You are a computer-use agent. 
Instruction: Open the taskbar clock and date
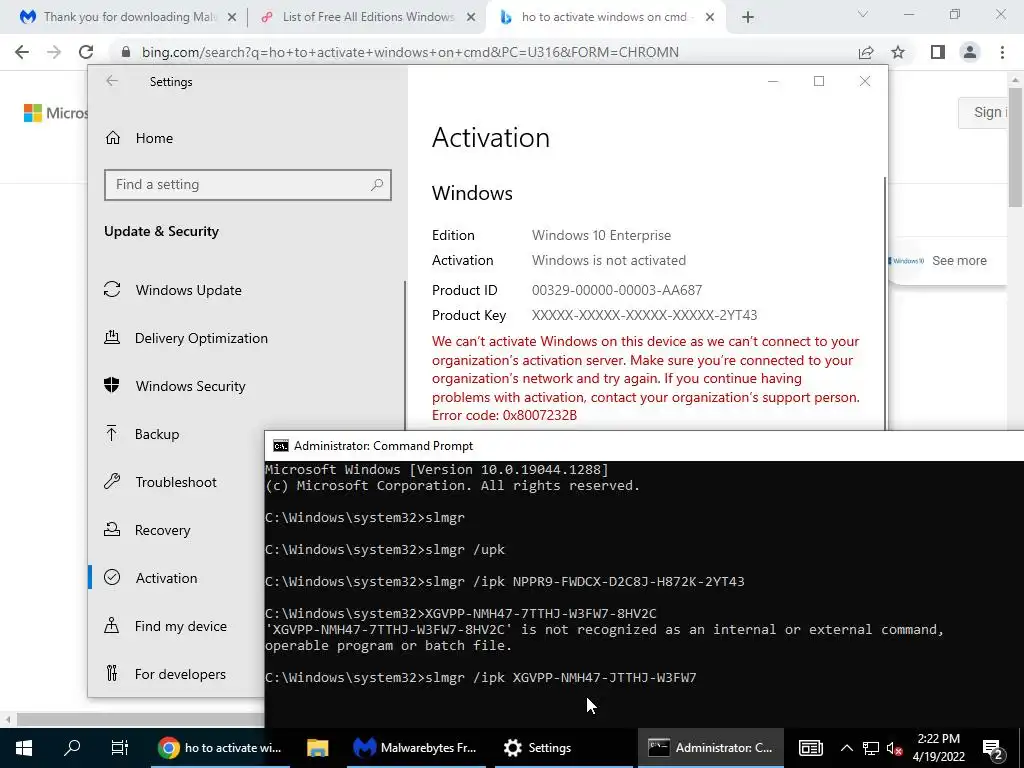[x=938, y=748]
